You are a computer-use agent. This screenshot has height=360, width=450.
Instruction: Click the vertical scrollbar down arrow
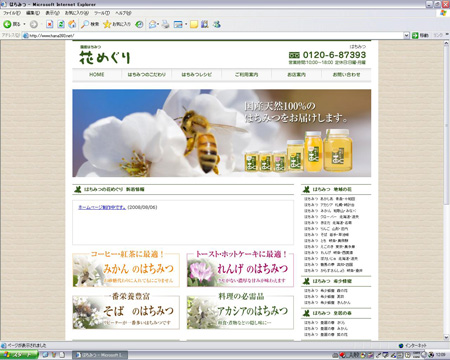point(447,337)
